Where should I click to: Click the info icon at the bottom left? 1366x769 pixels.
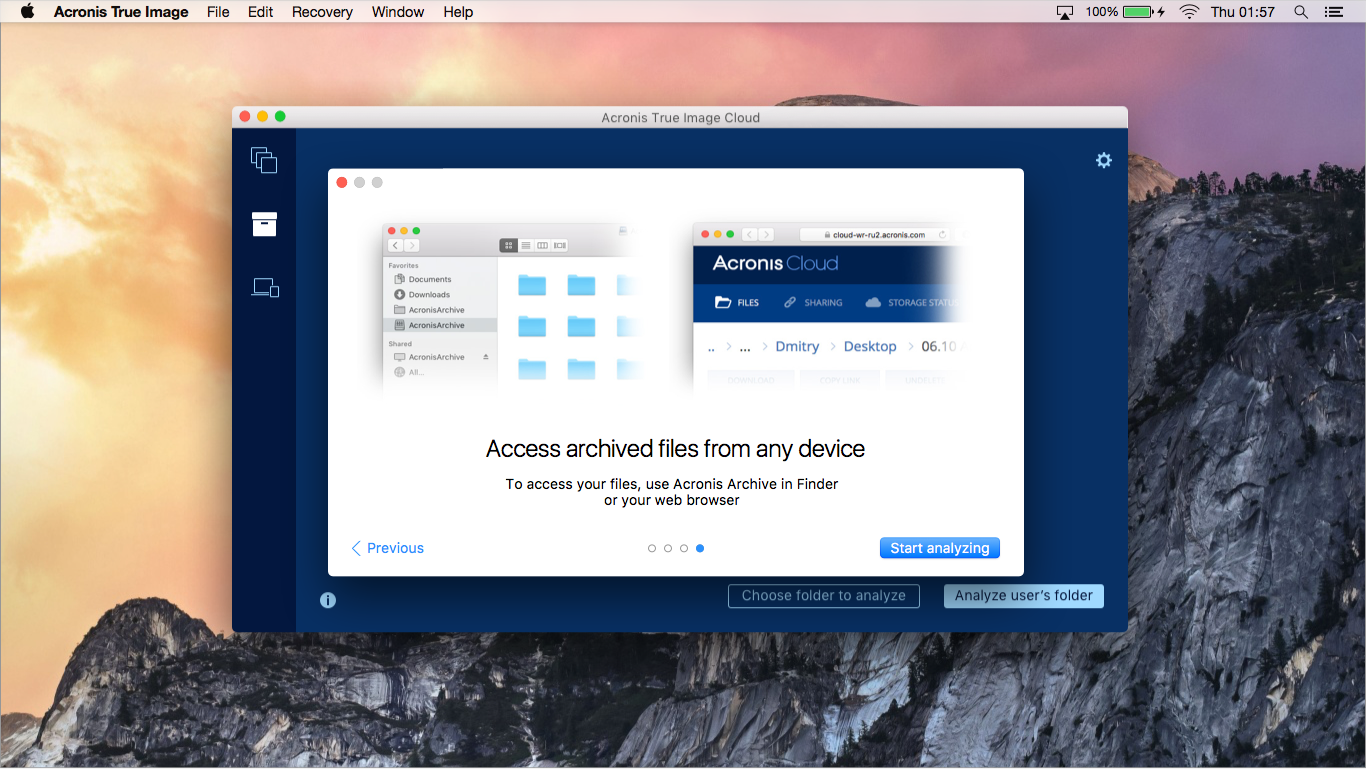(x=328, y=600)
